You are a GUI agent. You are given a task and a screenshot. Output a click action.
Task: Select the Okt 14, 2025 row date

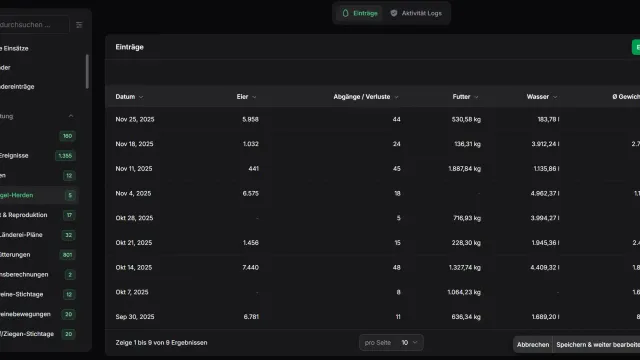click(133, 267)
